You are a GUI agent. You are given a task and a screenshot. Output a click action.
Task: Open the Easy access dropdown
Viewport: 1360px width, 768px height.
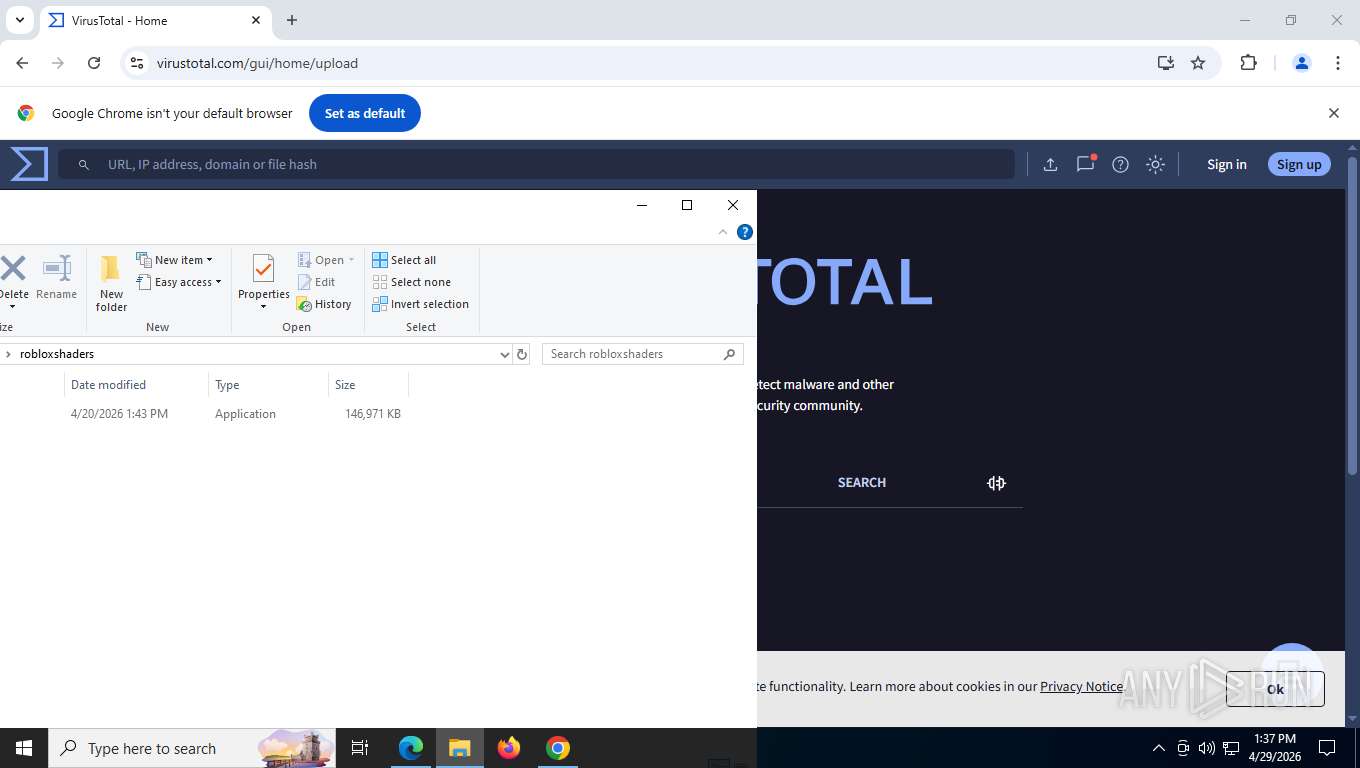tap(179, 282)
